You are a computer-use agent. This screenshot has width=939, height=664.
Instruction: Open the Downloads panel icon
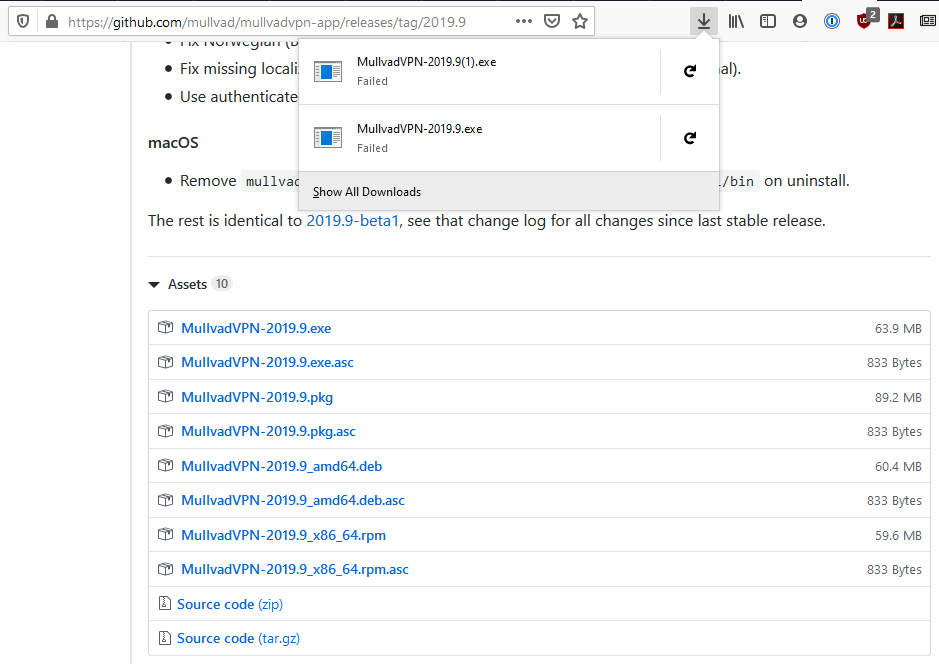[x=703, y=20]
